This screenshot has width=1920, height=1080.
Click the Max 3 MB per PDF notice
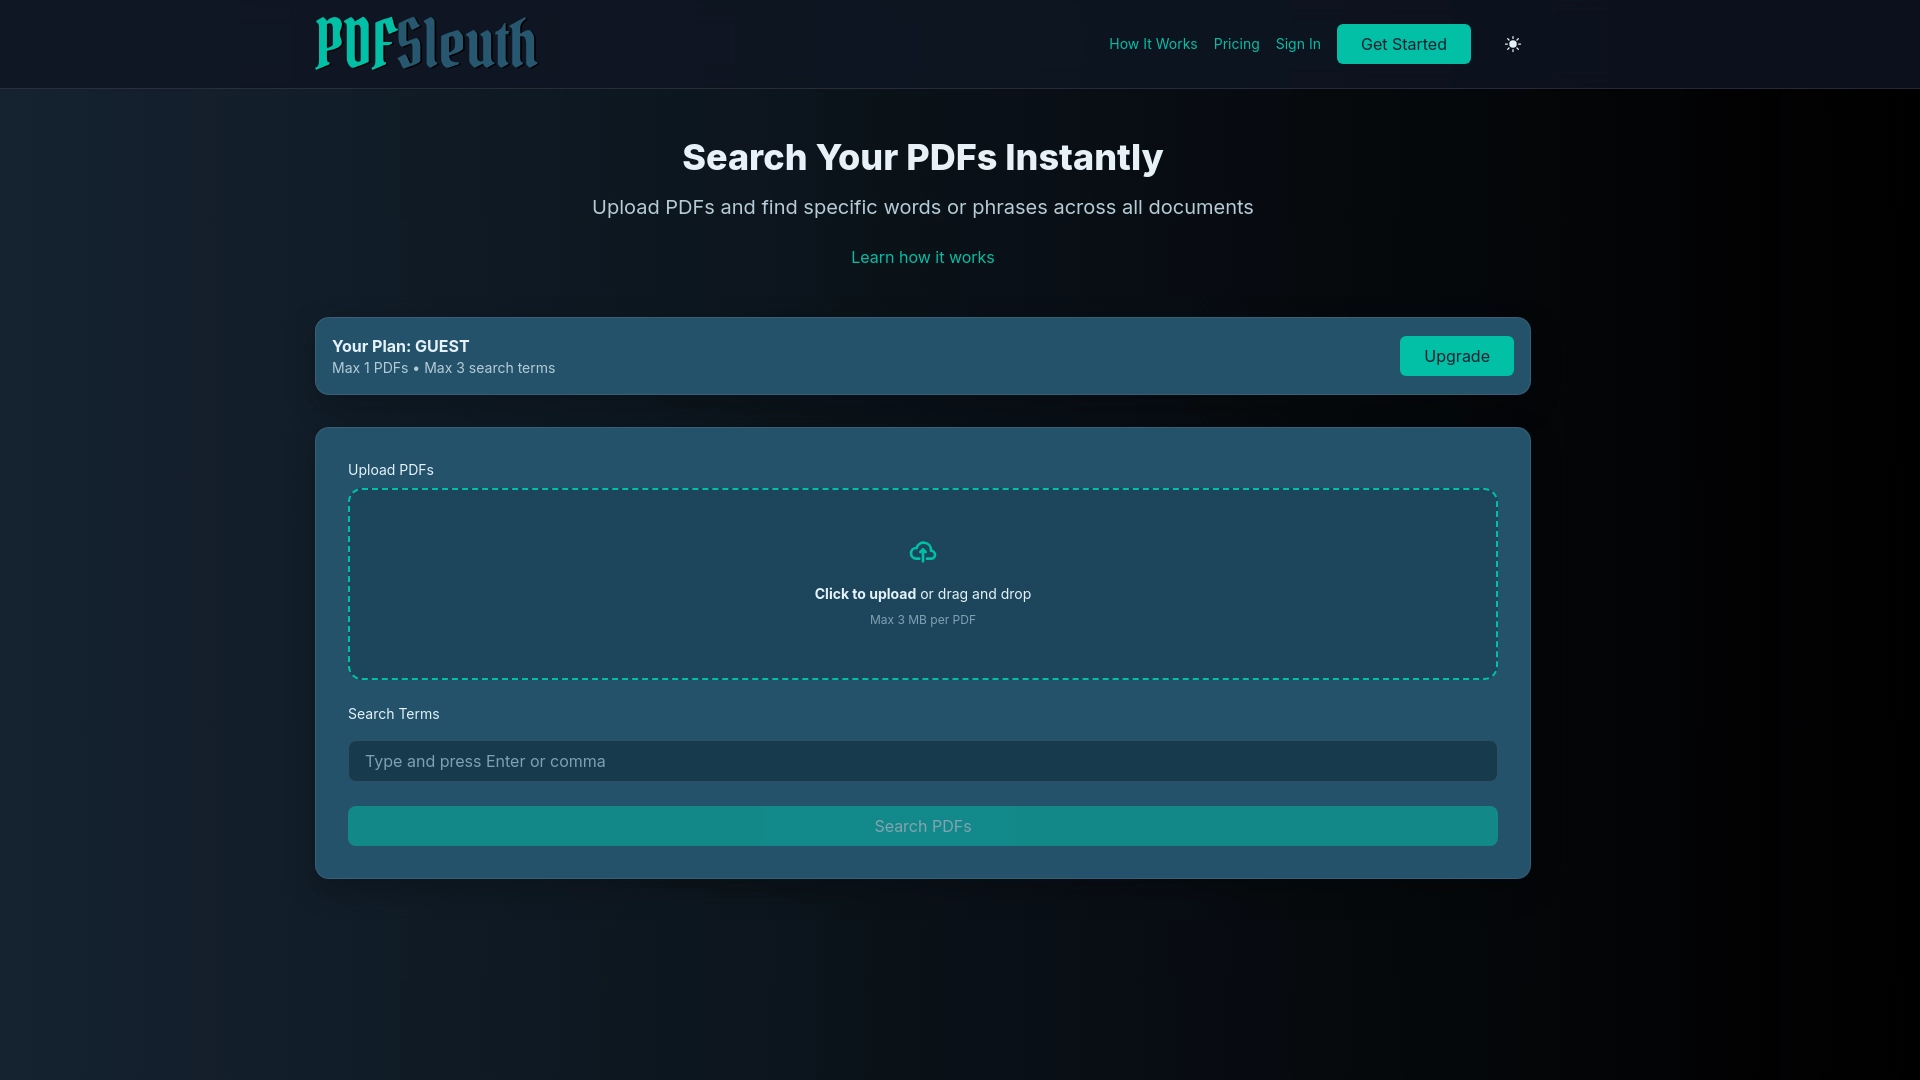click(x=922, y=619)
